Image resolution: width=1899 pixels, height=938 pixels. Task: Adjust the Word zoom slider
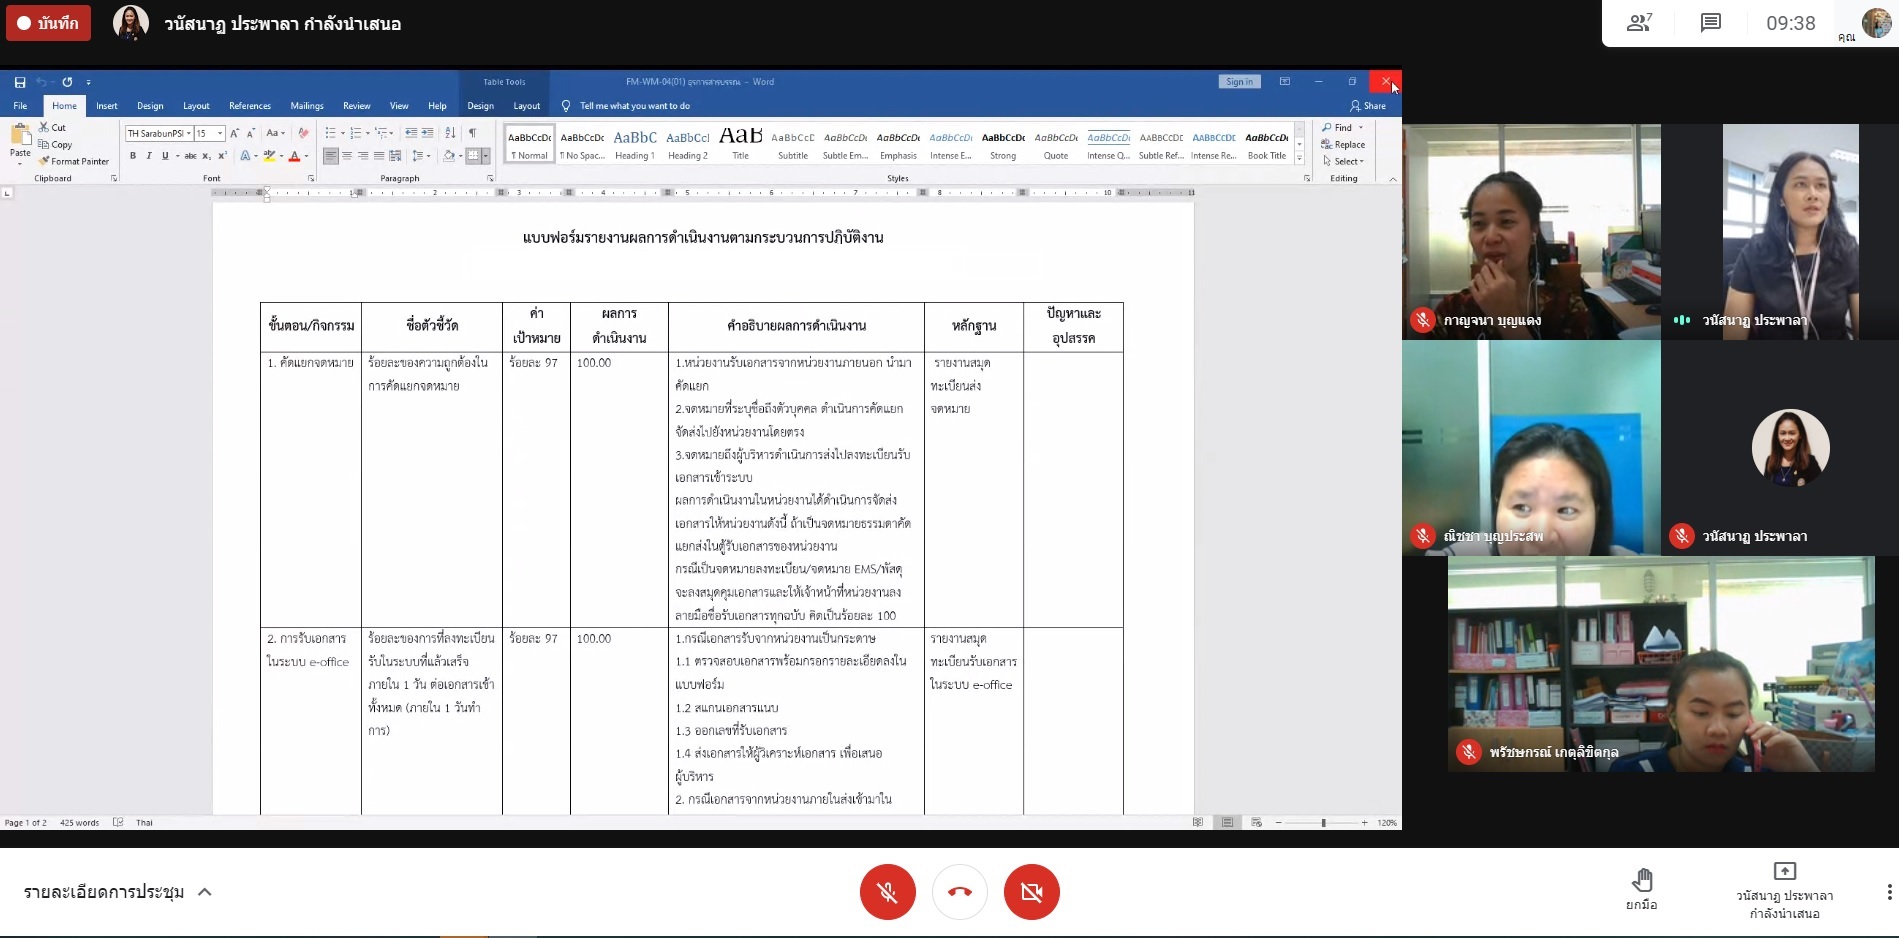pos(1323,823)
